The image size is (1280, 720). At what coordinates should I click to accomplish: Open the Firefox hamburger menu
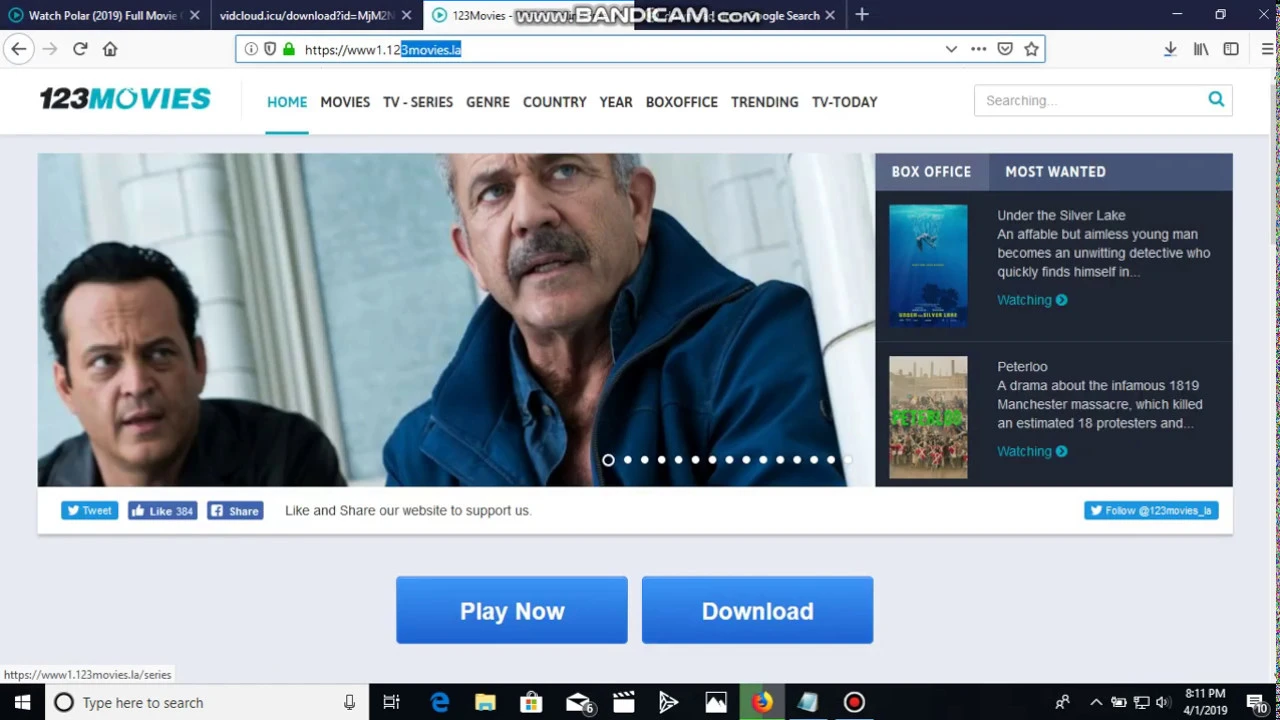tap(1268, 49)
